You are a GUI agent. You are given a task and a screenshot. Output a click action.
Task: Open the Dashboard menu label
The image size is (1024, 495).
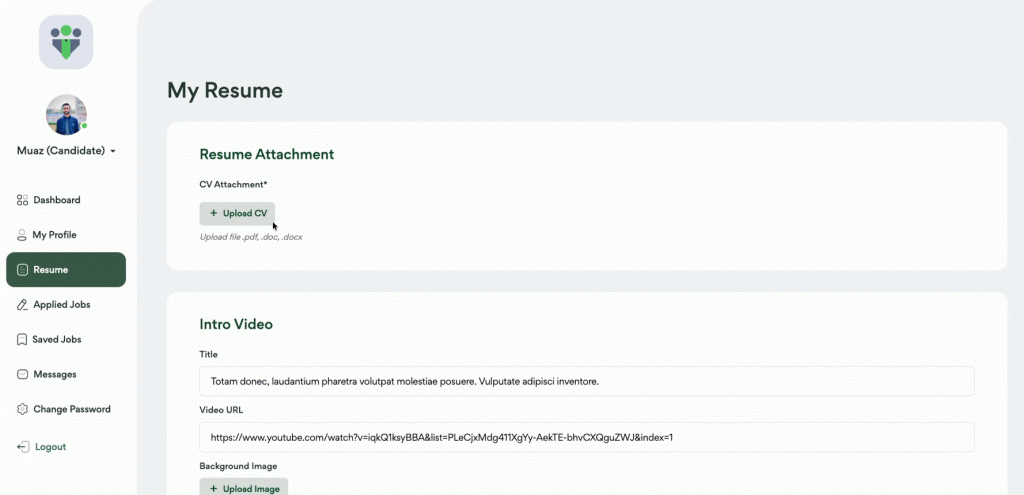click(57, 200)
